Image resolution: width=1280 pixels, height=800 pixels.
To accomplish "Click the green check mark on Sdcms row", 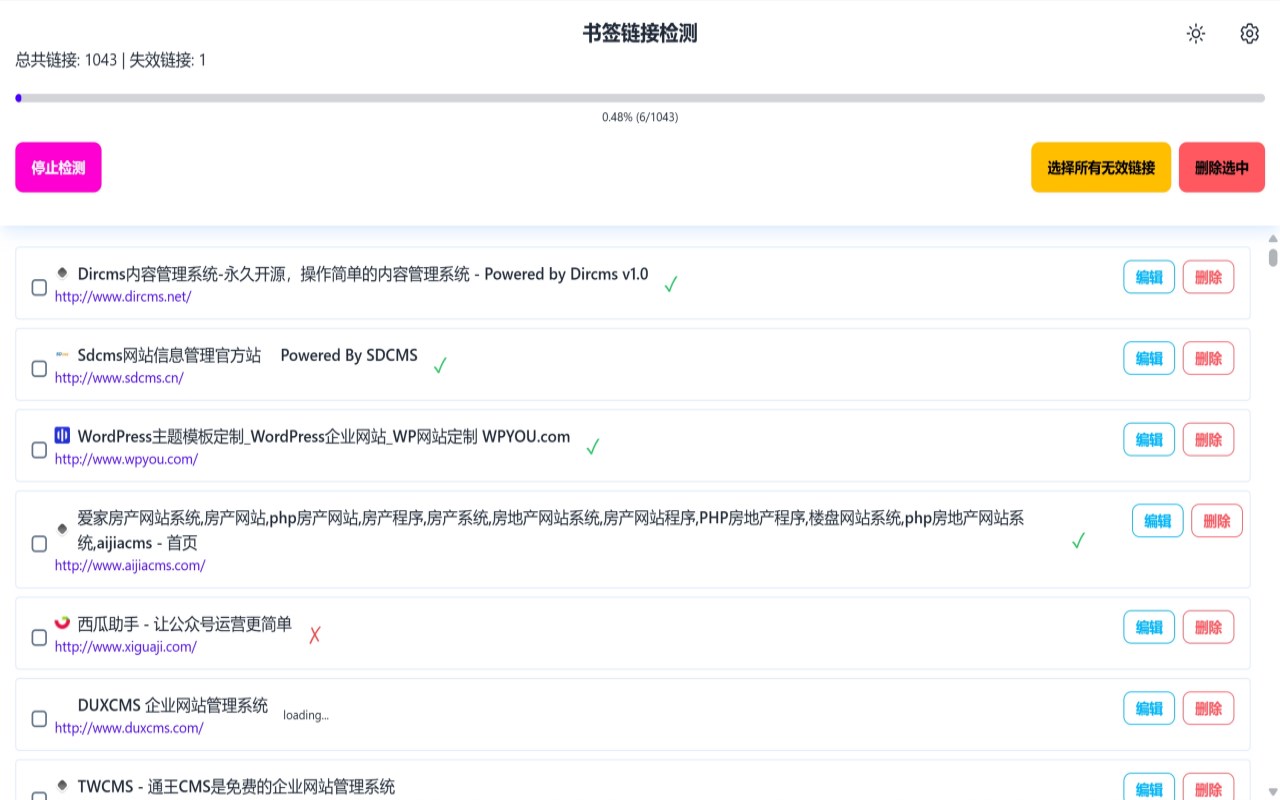I will pos(440,365).
